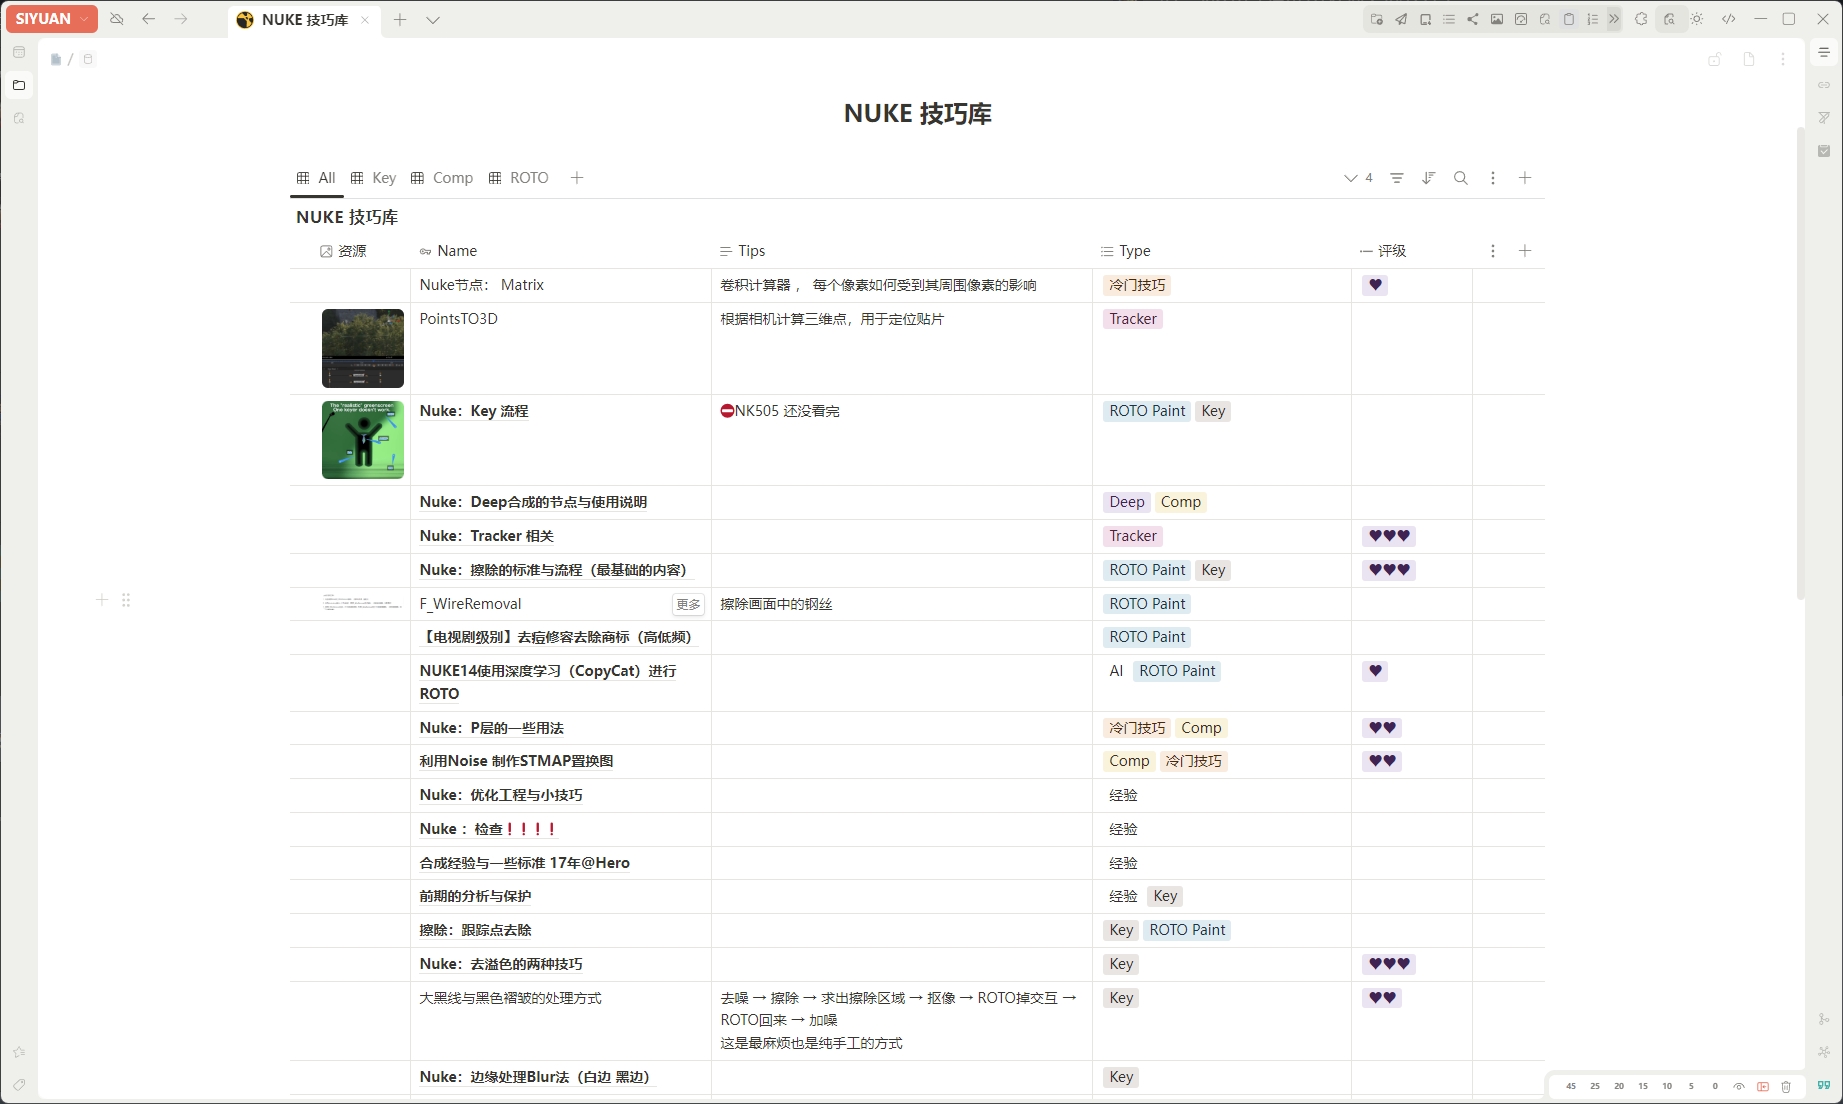The height and width of the screenshot is (1104, 1843).
Task: Open Type cell of PointsTO3D row
Action: click(x=1221, y=348)
